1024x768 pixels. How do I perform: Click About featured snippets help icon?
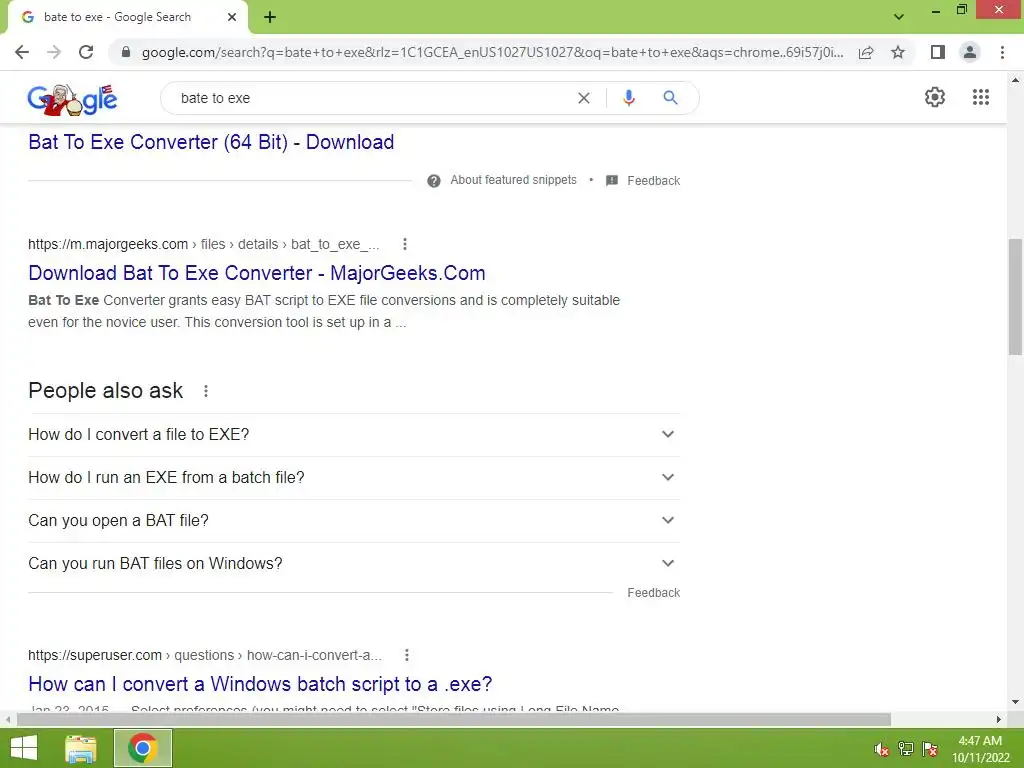point(434,181)
